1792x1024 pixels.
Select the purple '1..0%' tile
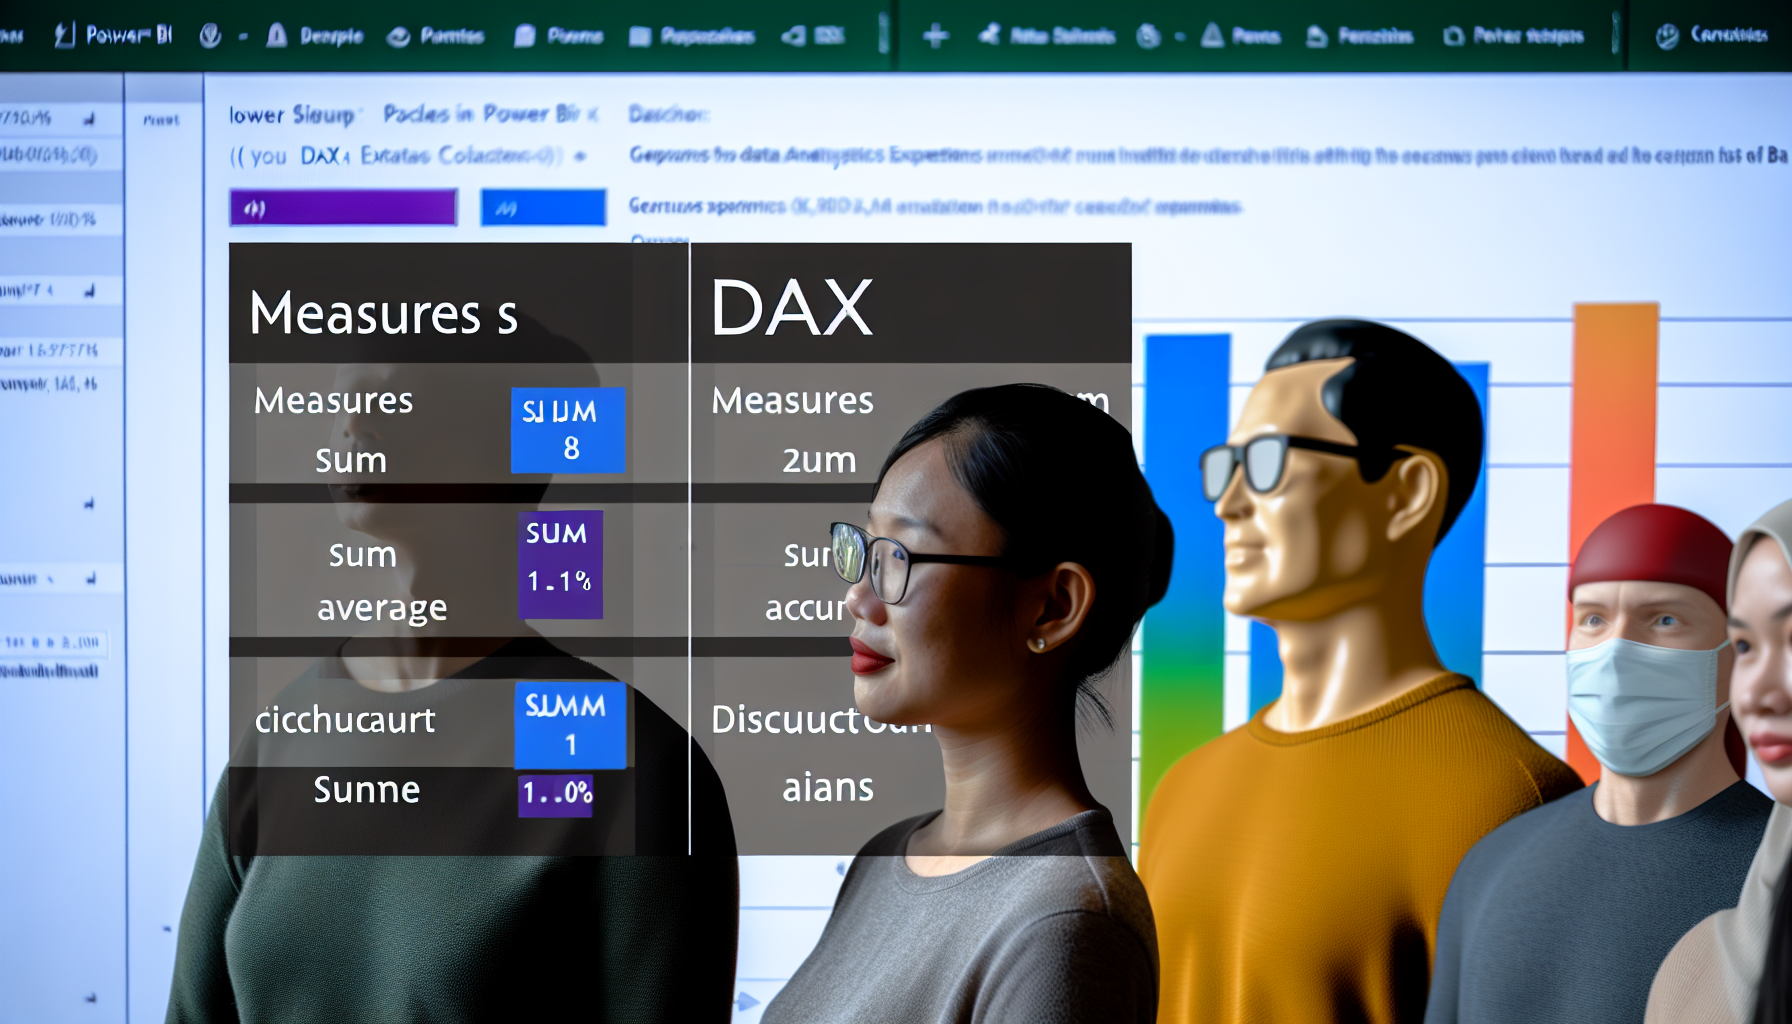pos(556,794)
